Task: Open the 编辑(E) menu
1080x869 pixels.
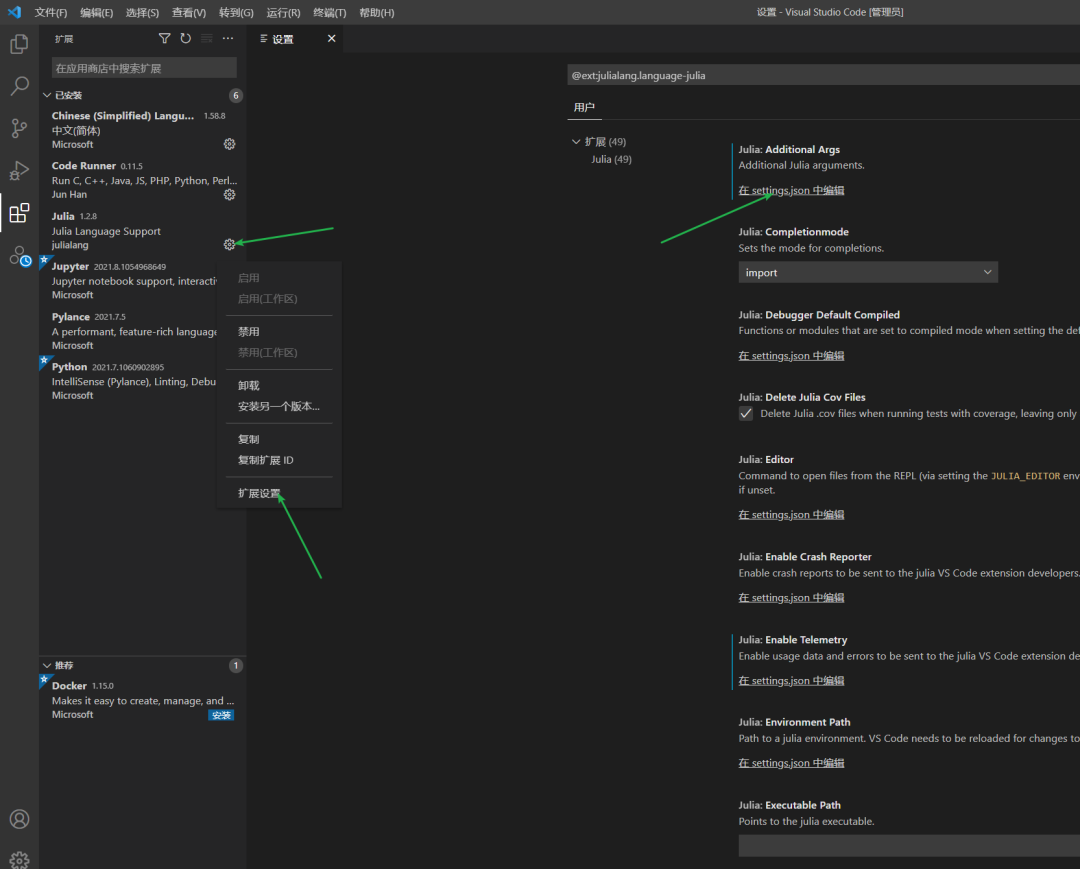Action: coord(96,12)
